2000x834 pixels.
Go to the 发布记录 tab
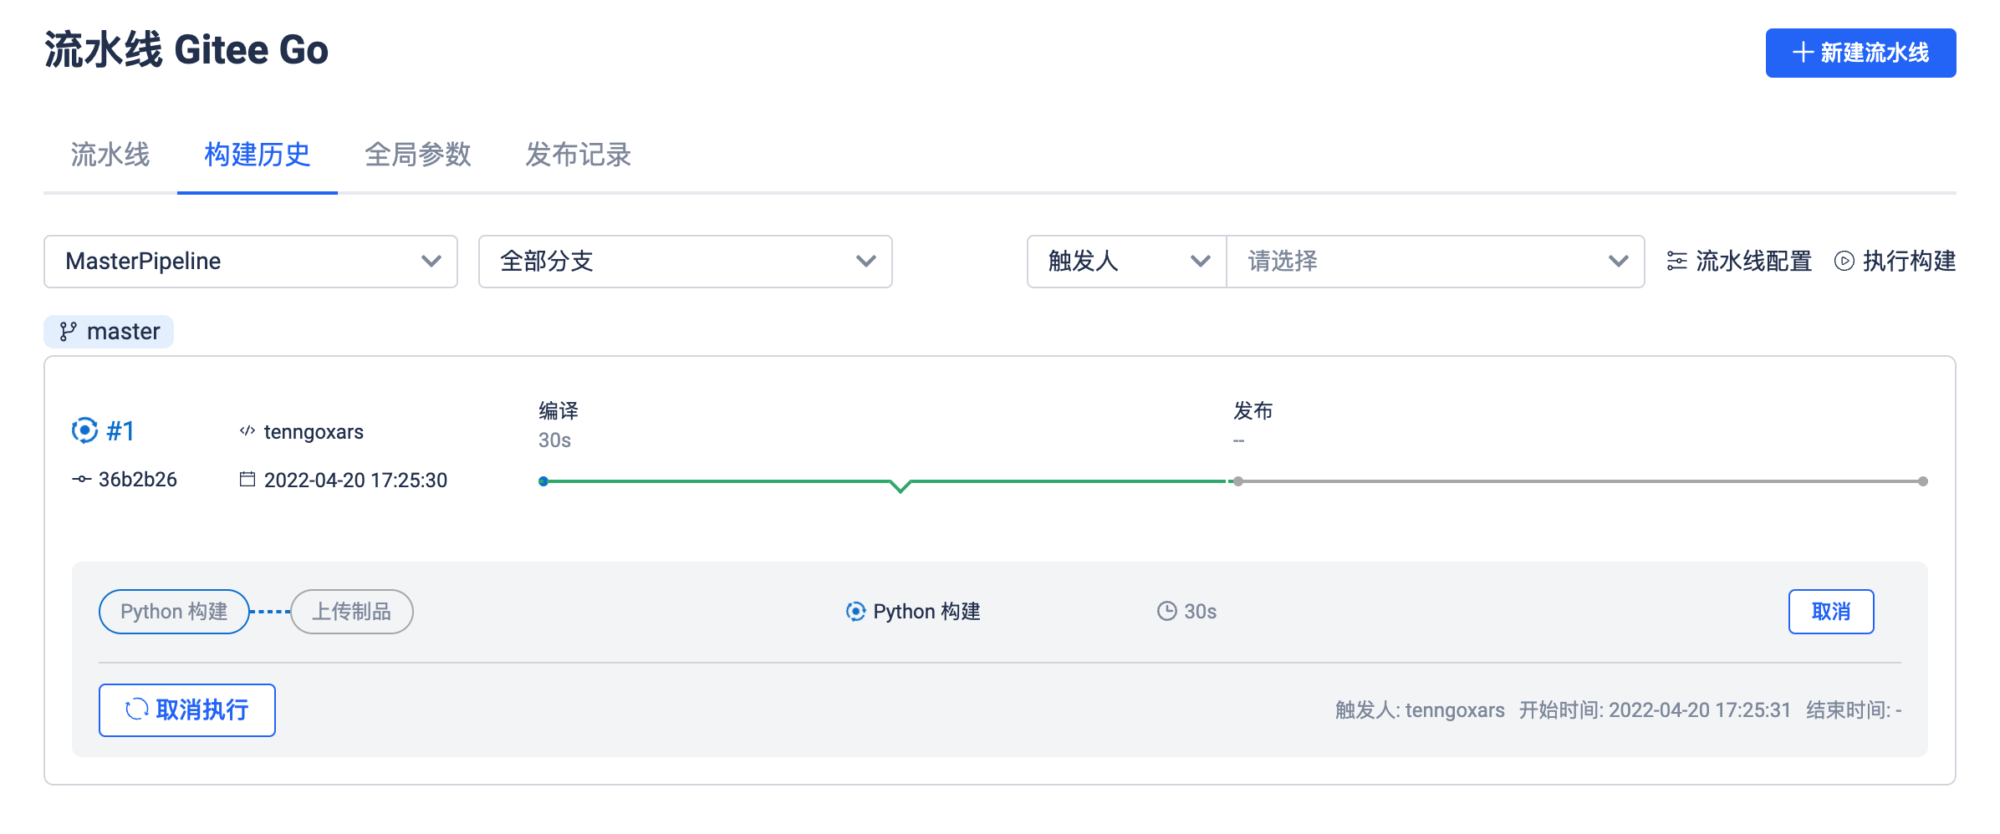(x=578, y=155)
